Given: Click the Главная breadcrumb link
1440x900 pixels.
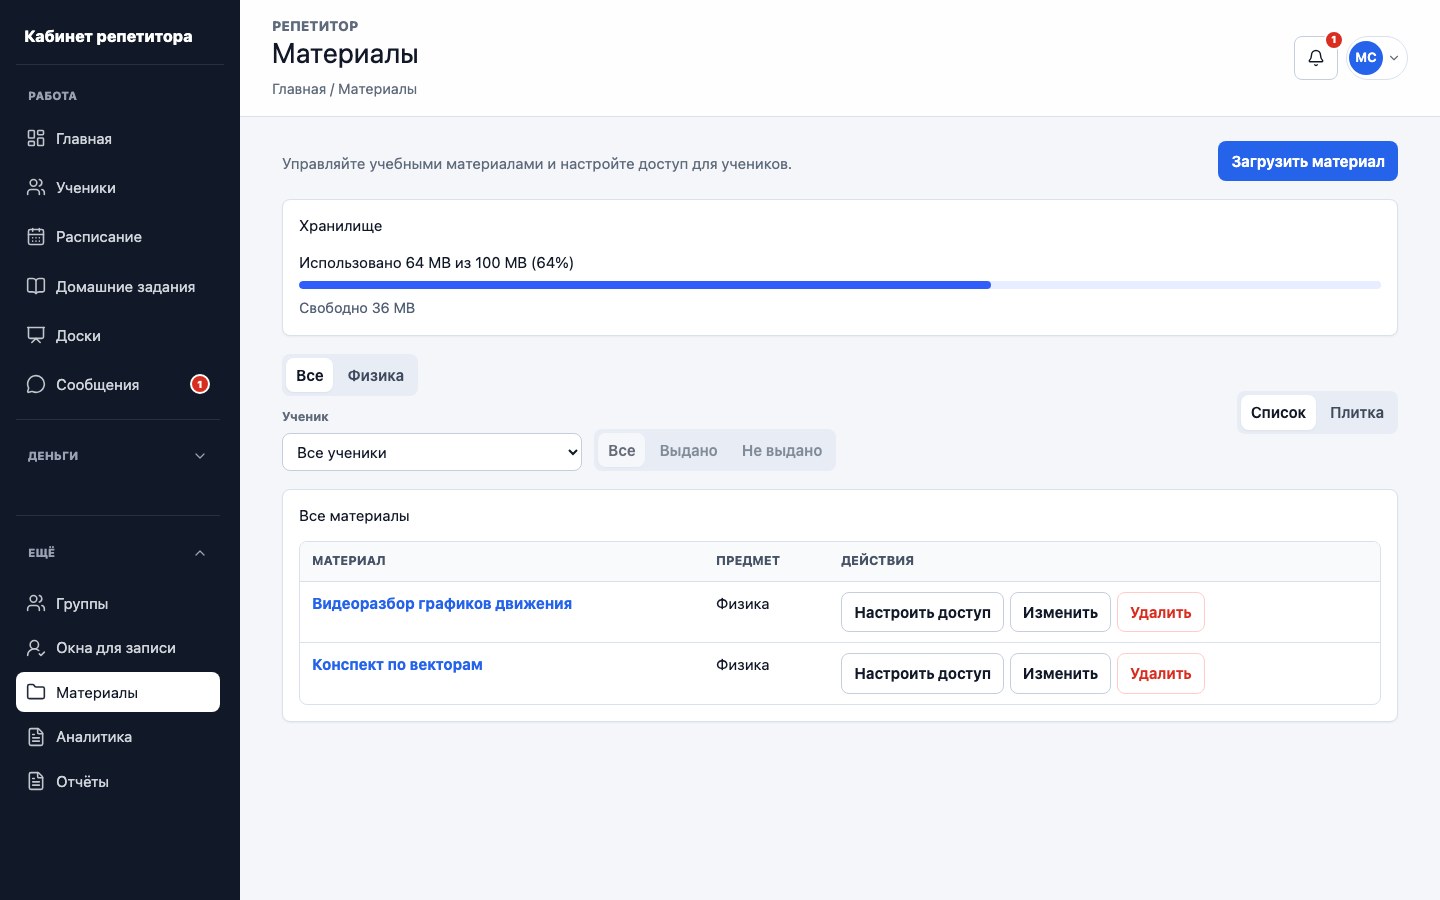Looking at the screenshot, I should [299, 89].
